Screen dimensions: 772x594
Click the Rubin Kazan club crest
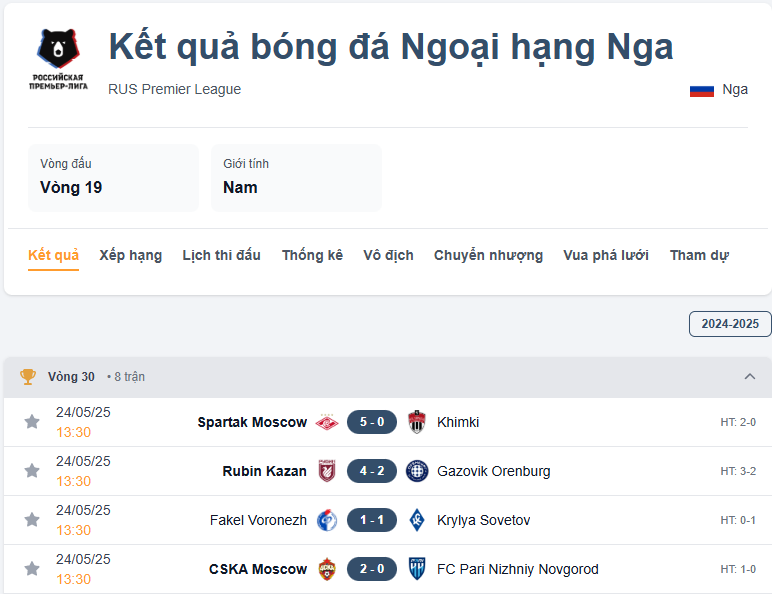click(x=326, y=471)
